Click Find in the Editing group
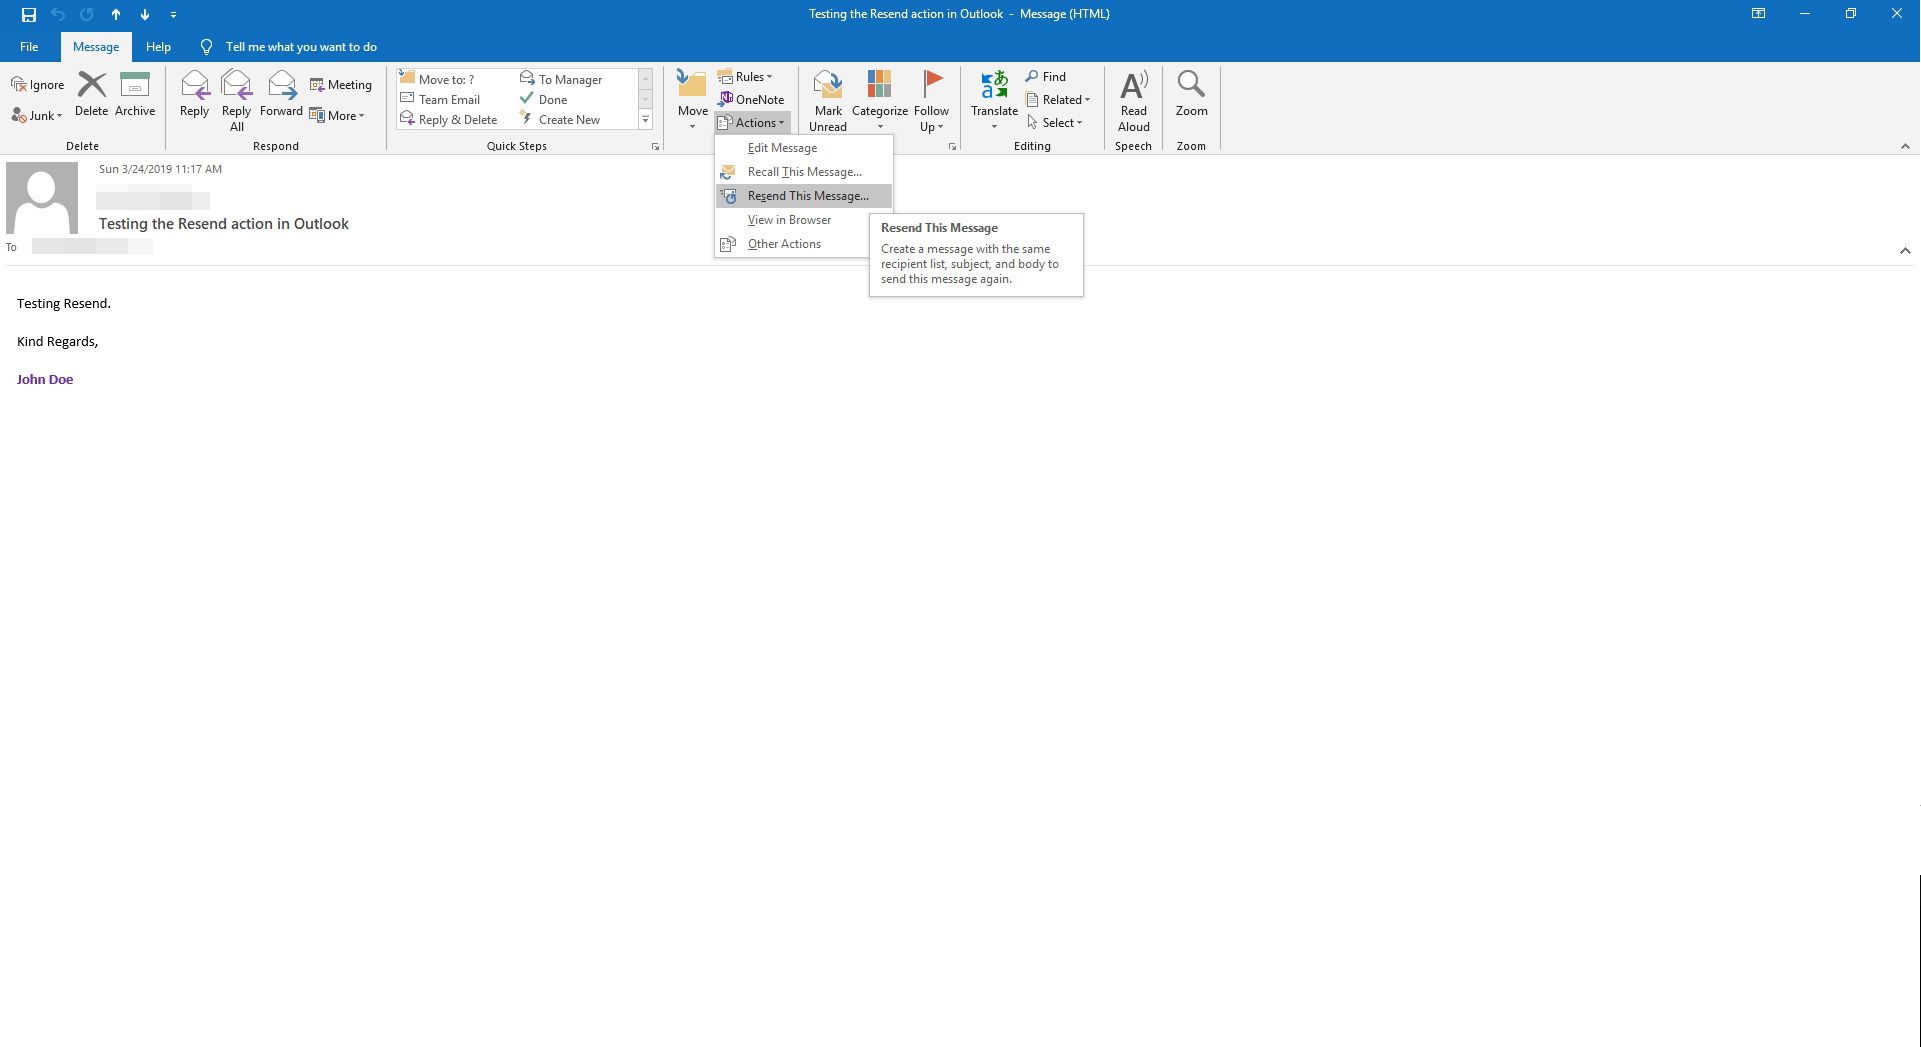Image resolution: width=1921 pixels, height=1047 pixels. click(1046, 77)
